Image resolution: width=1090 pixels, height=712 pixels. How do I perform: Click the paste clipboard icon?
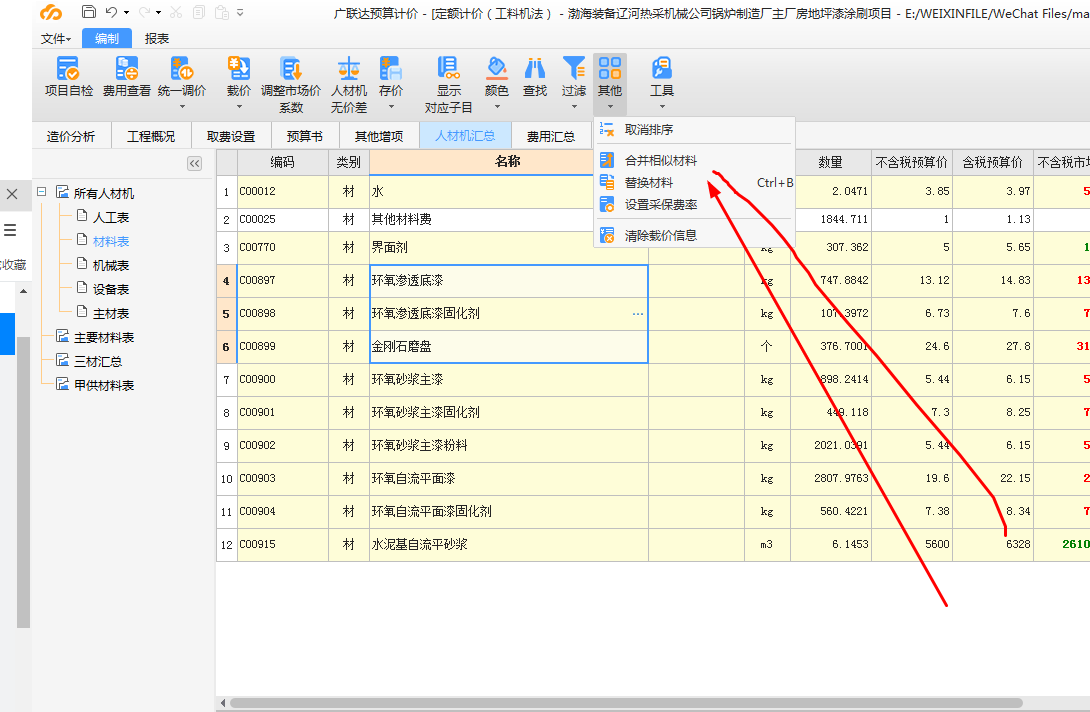(x=222, y=12)
